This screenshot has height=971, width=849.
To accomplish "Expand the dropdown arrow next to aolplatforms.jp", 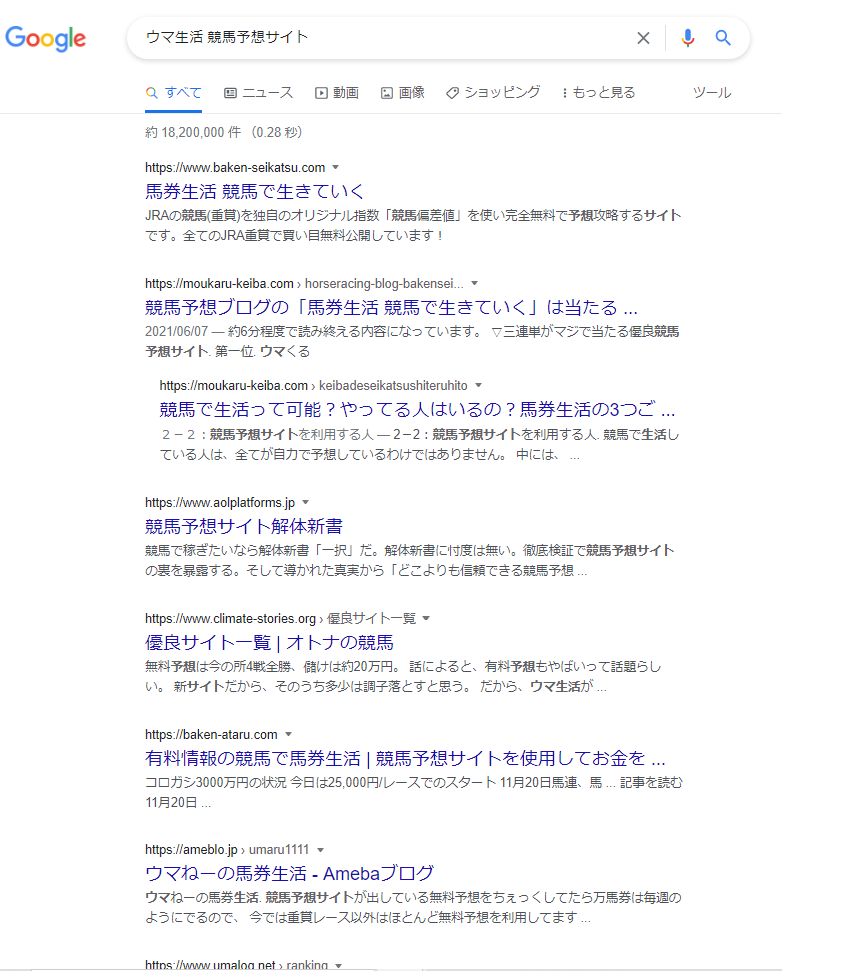I will click(305, 502).
